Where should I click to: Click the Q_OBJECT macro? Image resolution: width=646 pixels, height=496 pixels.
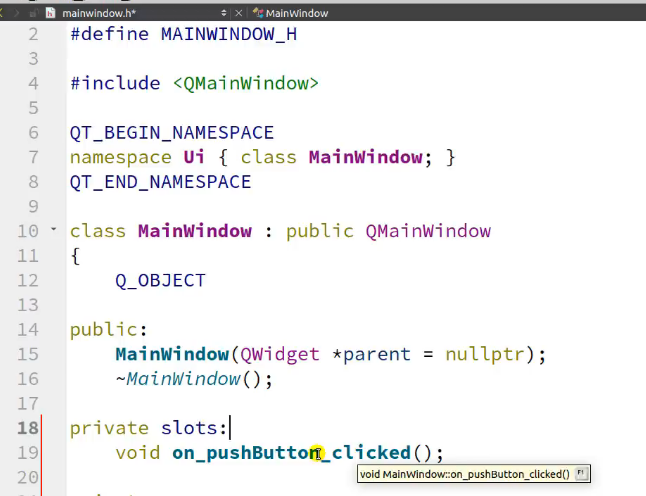(160, 280)
